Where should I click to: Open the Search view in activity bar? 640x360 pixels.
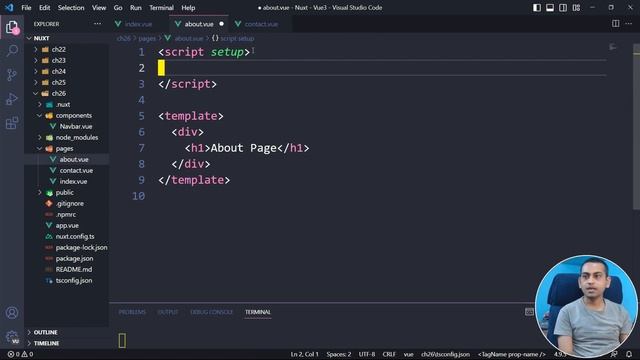(12, 51)
